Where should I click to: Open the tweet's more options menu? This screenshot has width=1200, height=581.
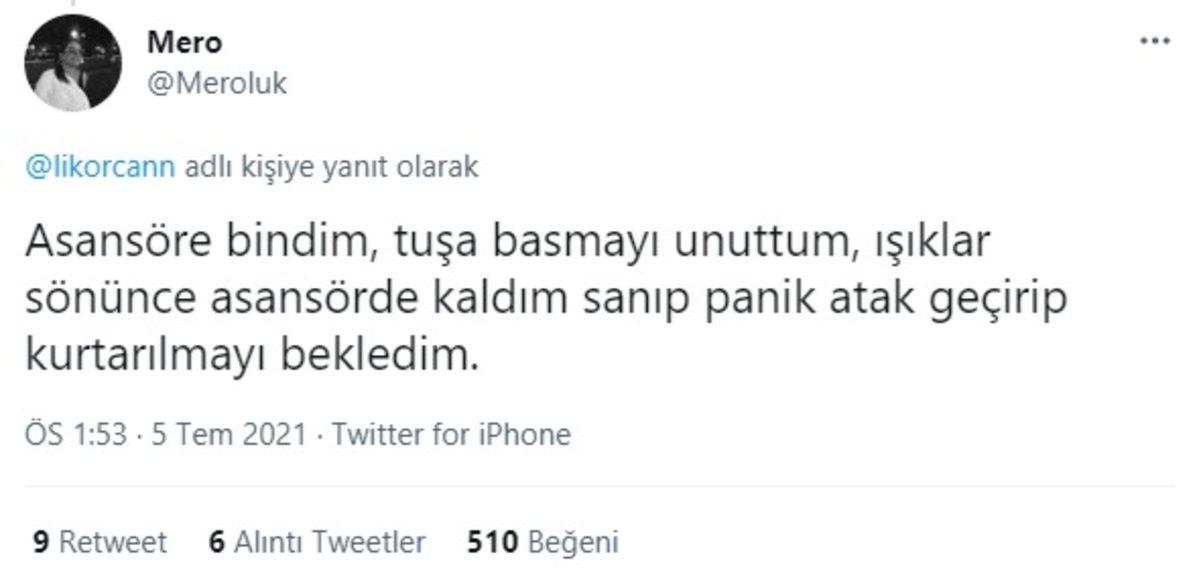(x=1155, y=41)
